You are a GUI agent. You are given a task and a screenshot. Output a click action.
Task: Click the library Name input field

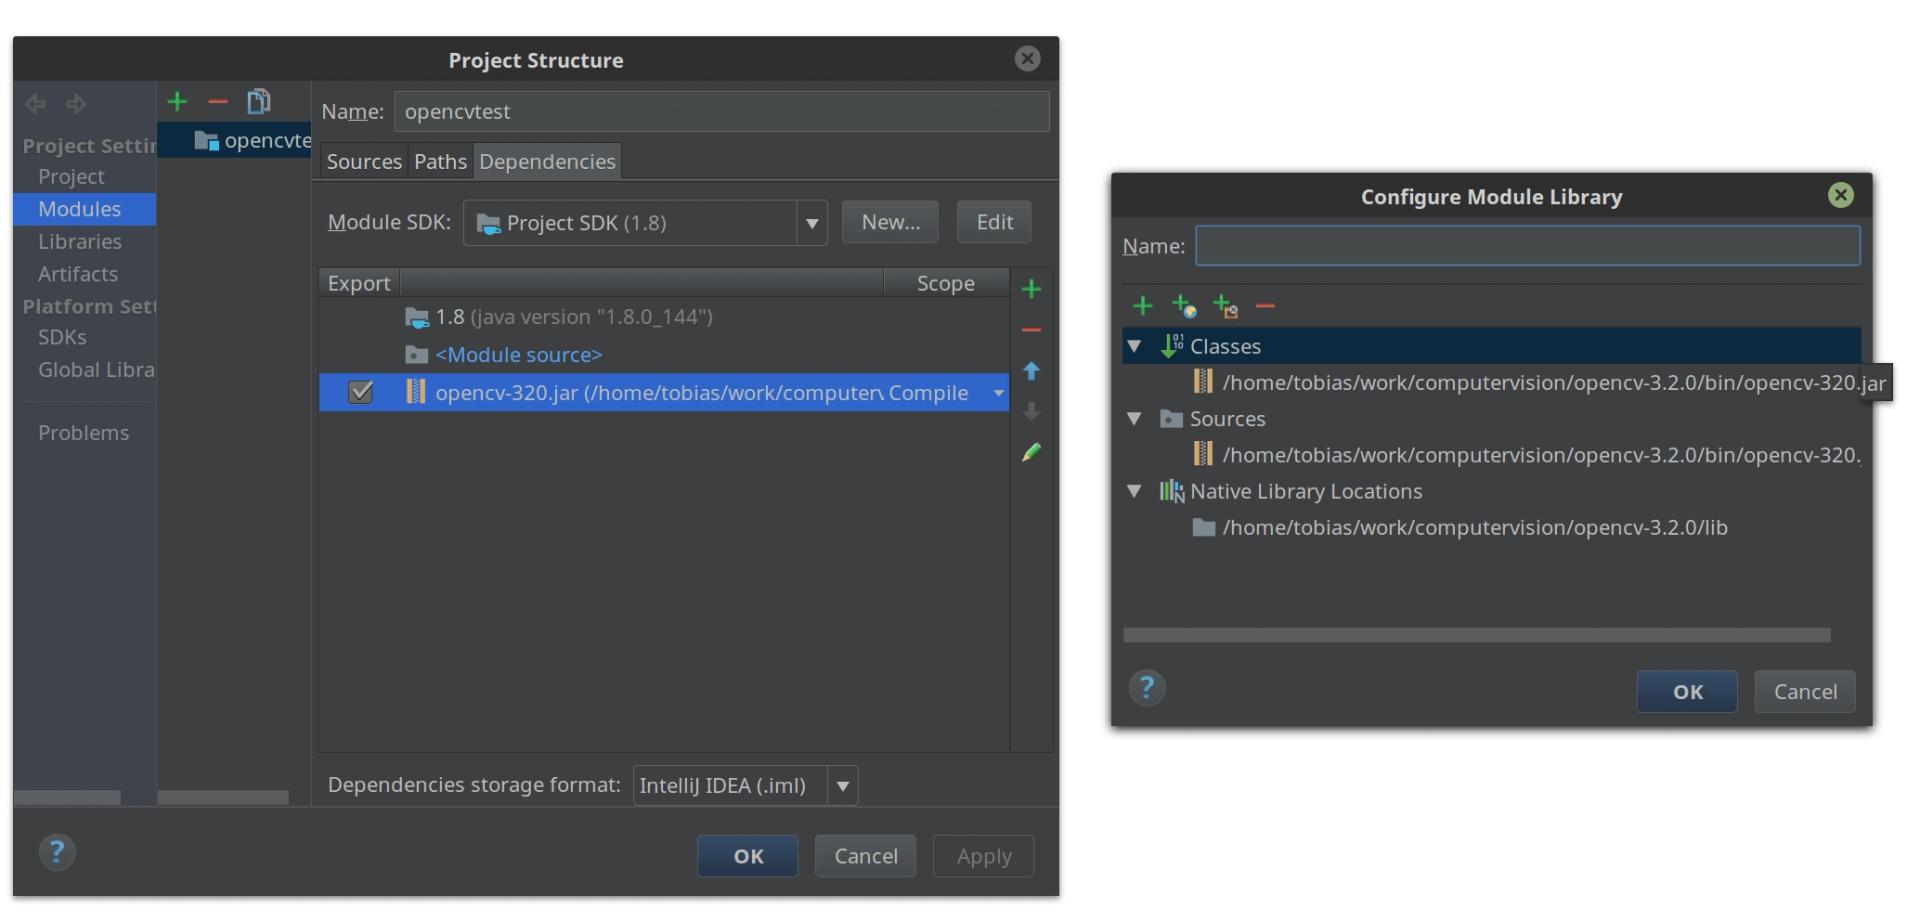[x=1527, y=246]
